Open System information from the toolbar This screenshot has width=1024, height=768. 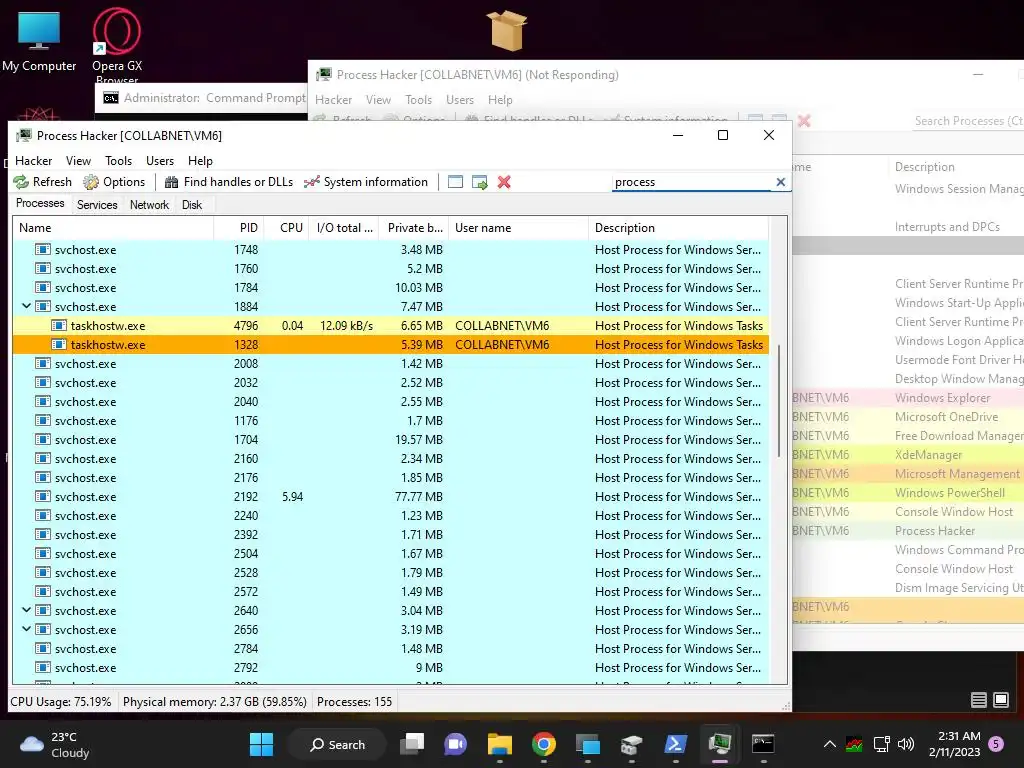click(x=366, y=182)
